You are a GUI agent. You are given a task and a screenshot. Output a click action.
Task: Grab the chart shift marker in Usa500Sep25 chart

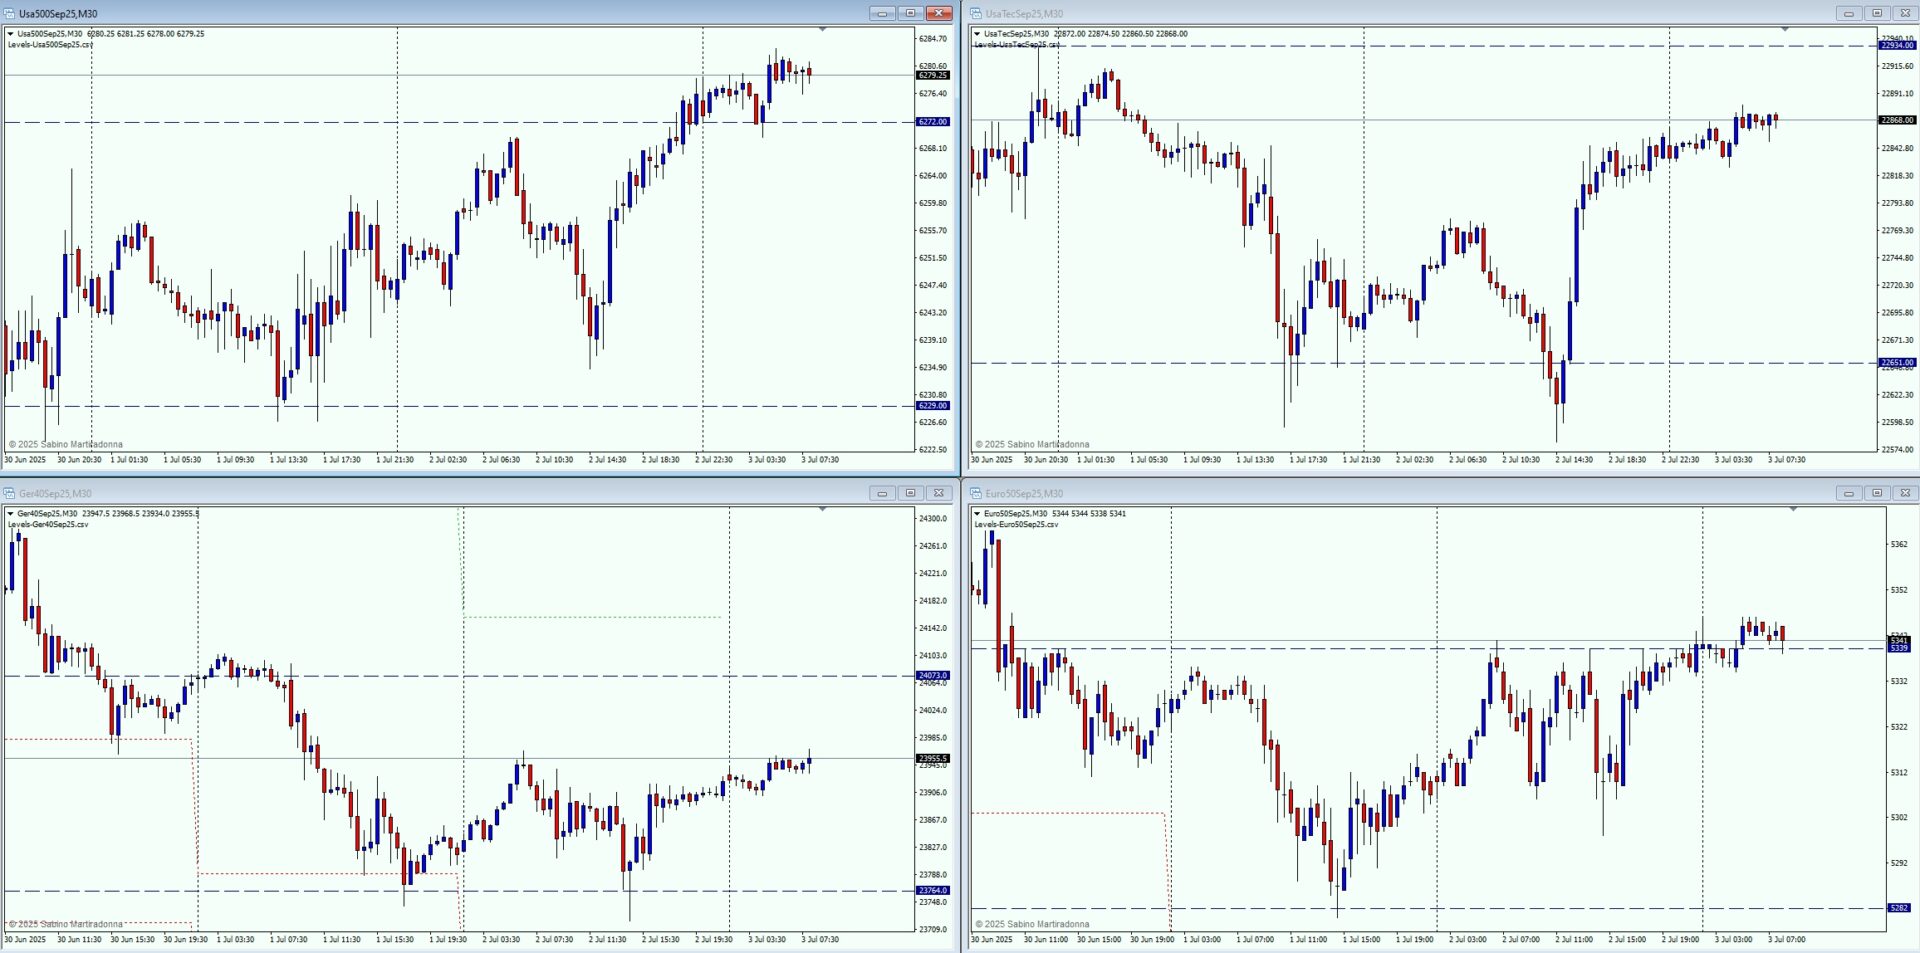(x=822, y=30)
